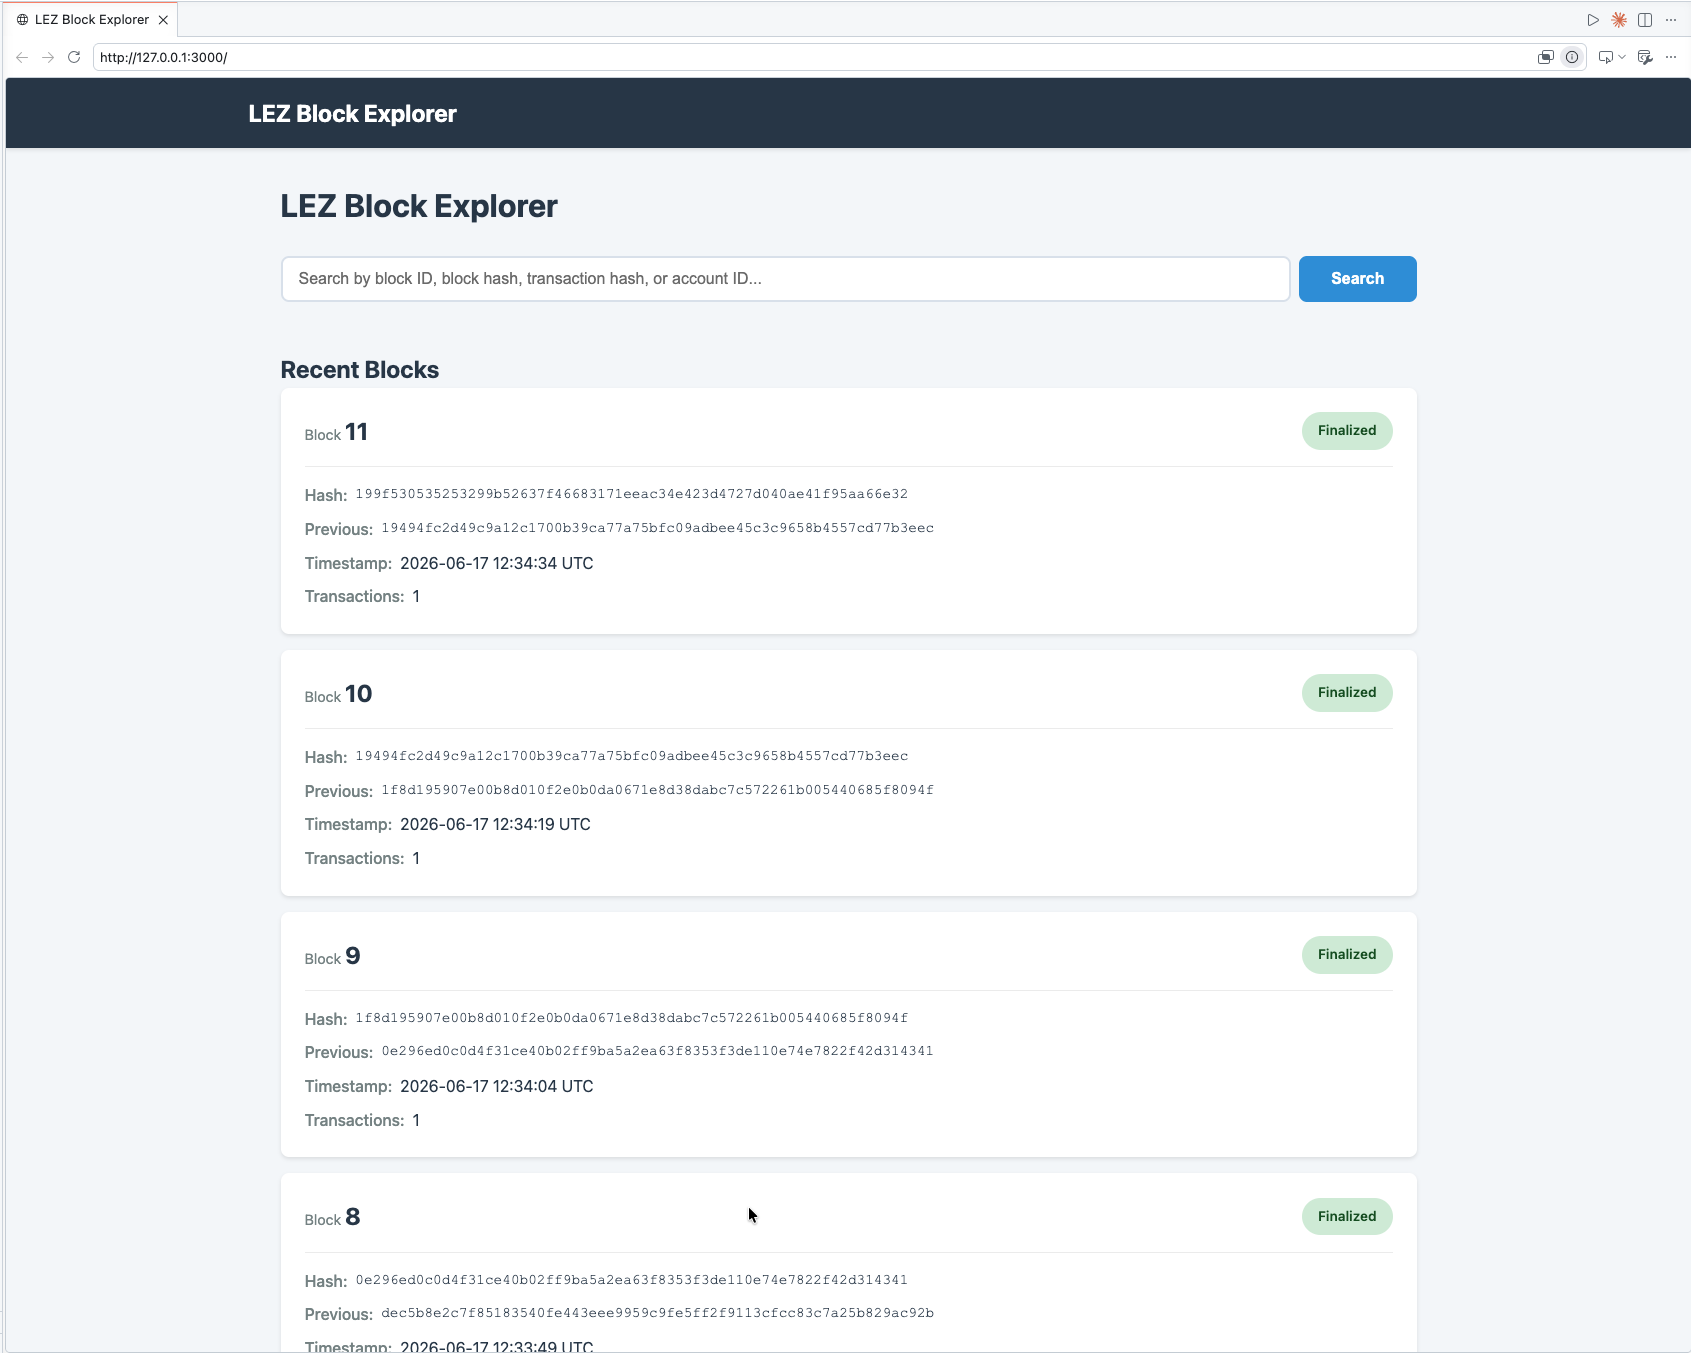Open the browser developer tools wrench icon
Image resolution: width=1691 pixels, height=1353 pixels.
click(1645, 57)
